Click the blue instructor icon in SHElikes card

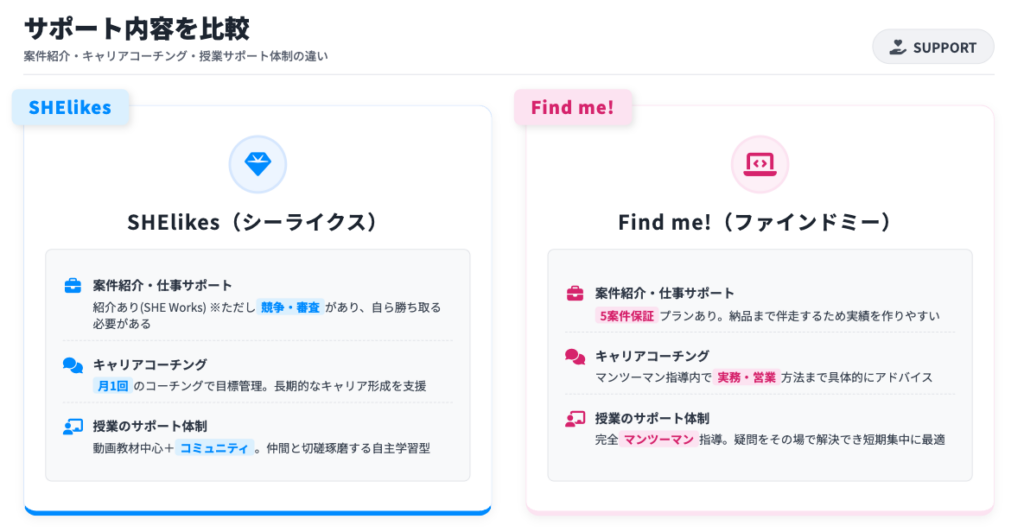[x=73, y=426]
